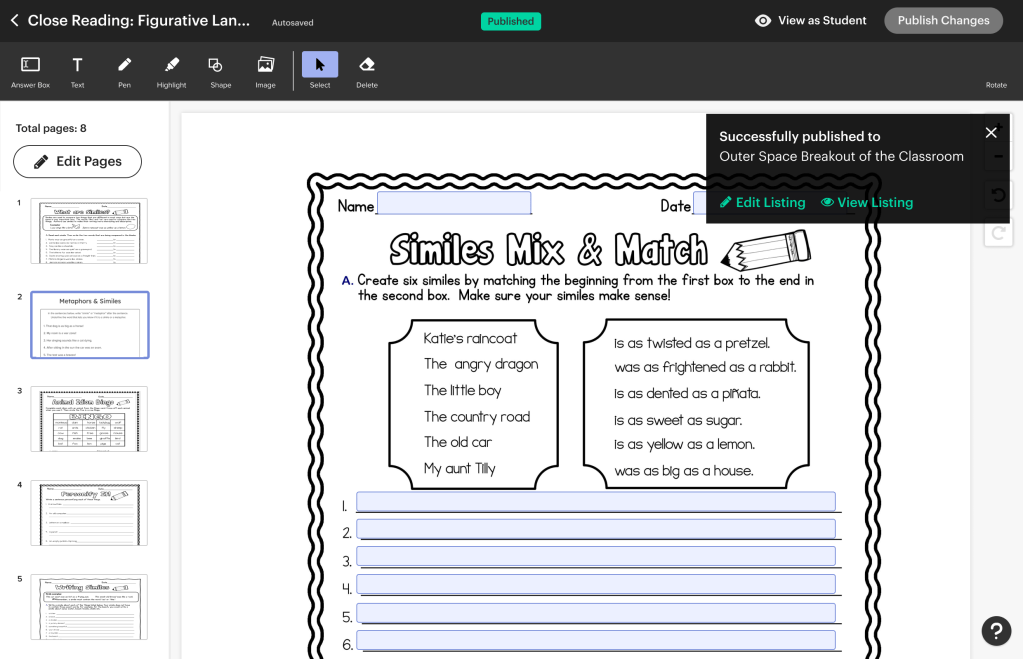Click answer box for line 1

pyautogui.click(x=595, y=502)
